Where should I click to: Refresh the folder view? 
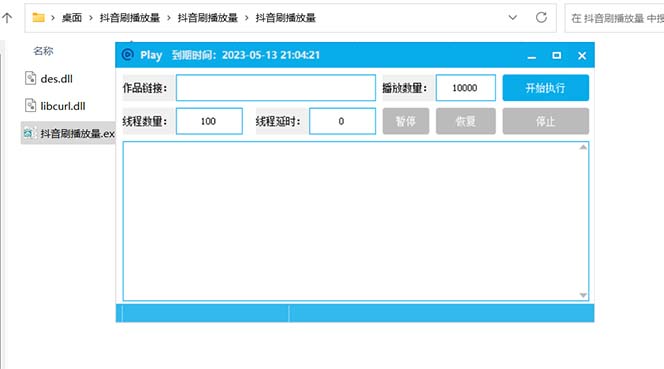(541, 17)
